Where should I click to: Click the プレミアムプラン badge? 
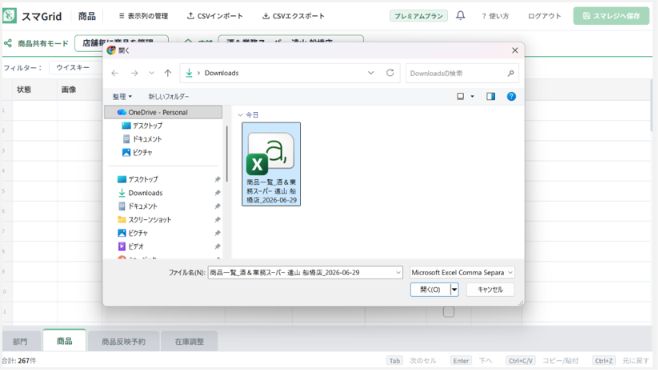pyautogui.click(x=418, y=16)
